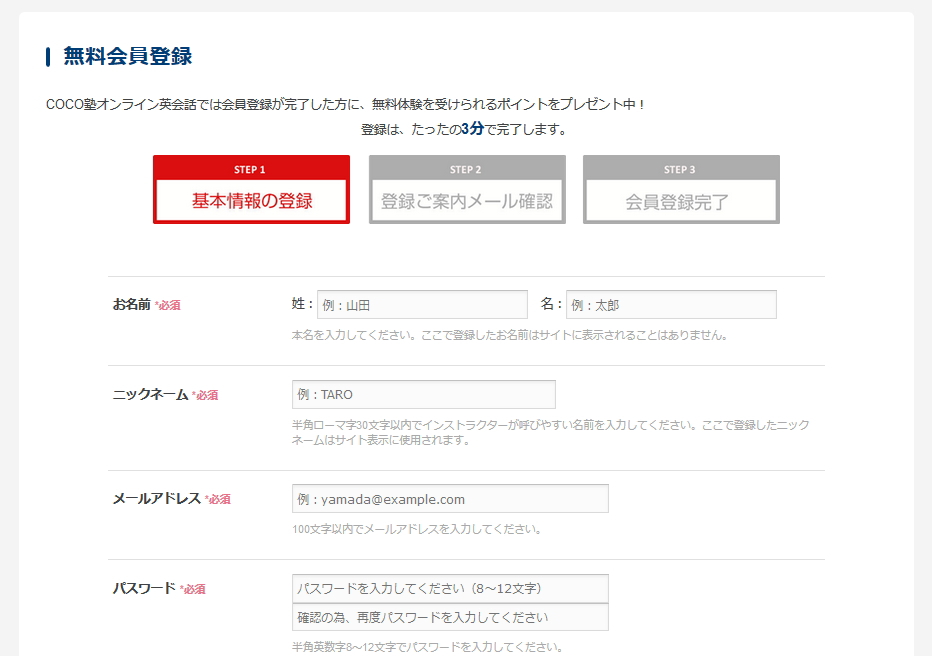This screenshot has width=932, height=656.
Task: Click the hint 半角英数字8～12文字でパスワードを入力
Action: tap(427, 647)
